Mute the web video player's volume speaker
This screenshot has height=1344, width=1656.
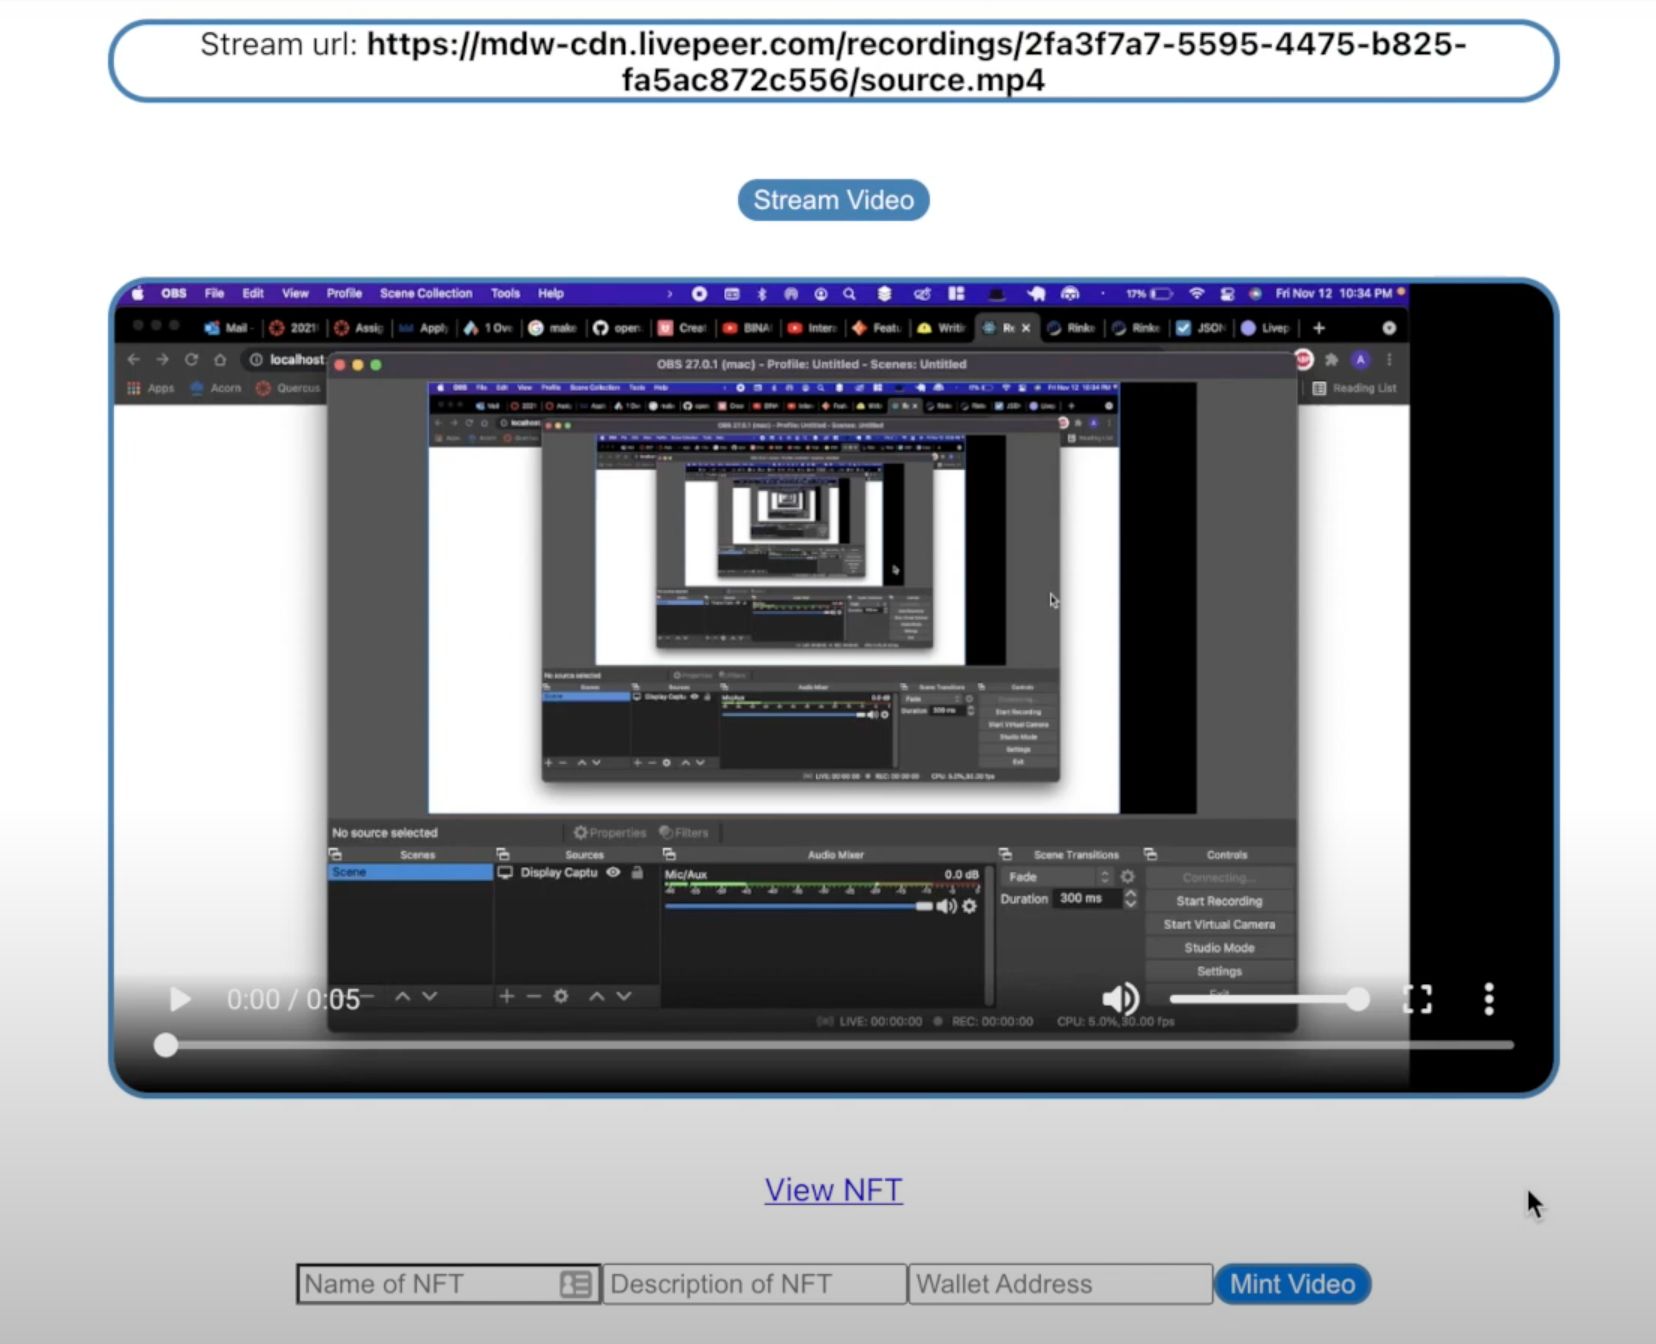(x=1120, y=998)
